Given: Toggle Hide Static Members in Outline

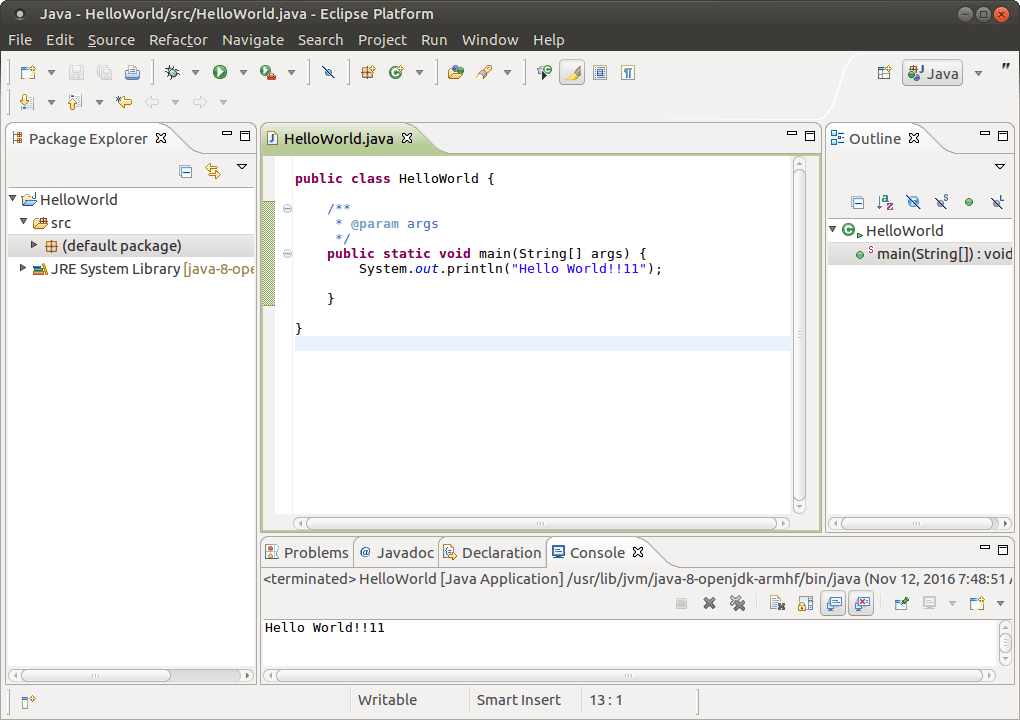Looking at the screenshot, I should click(x=941, y=202).
